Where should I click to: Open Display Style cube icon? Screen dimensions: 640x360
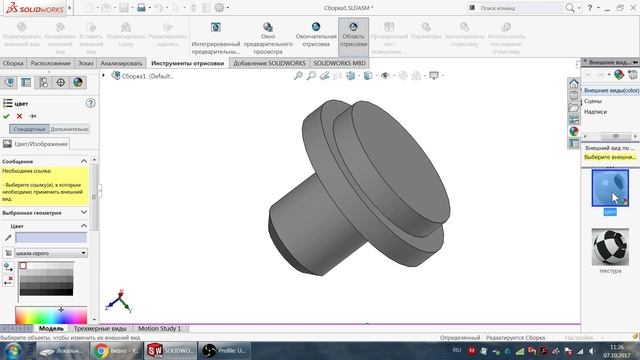[x=368, y=76]
